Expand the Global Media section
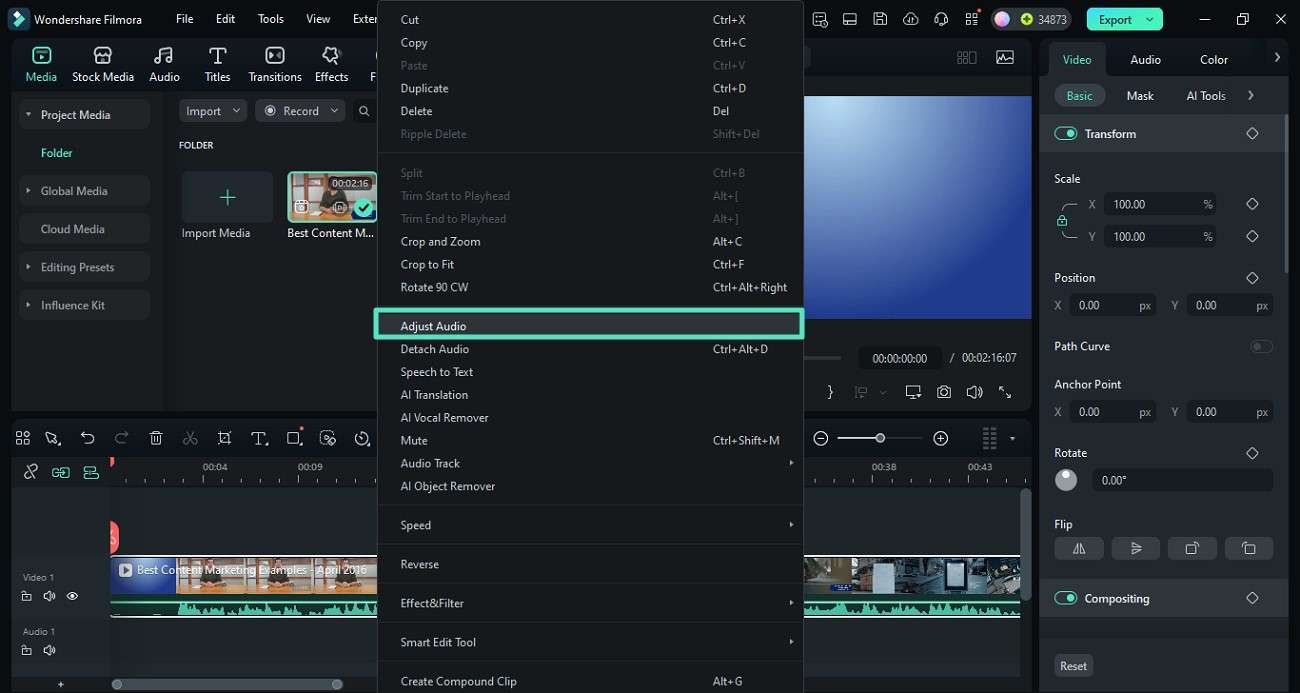The width and height of the screenshot is (1300, 693). 29,191
